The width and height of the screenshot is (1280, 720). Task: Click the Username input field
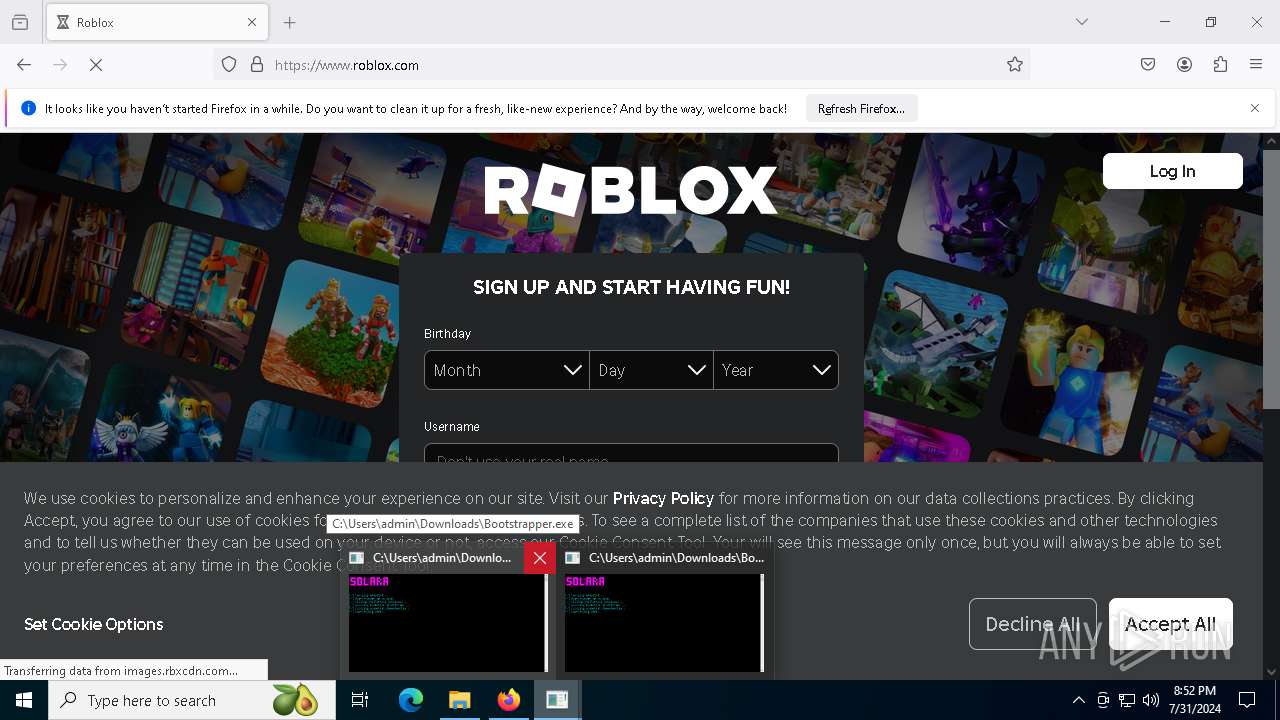tap(631, 453)
